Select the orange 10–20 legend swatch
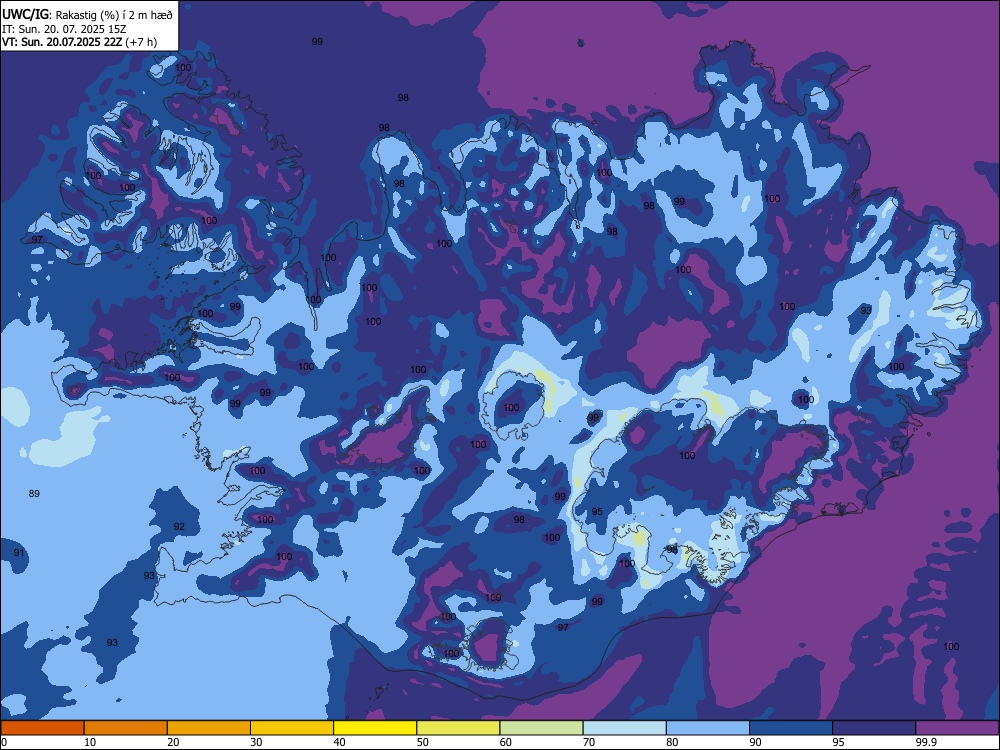The image size is (1000, 750). (126, 728)
